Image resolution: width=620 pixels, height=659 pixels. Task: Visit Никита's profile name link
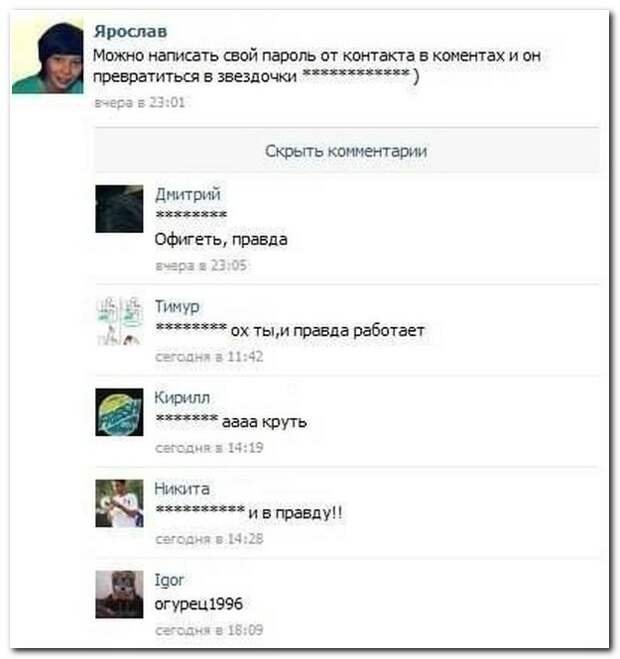[x=182, y=488]
